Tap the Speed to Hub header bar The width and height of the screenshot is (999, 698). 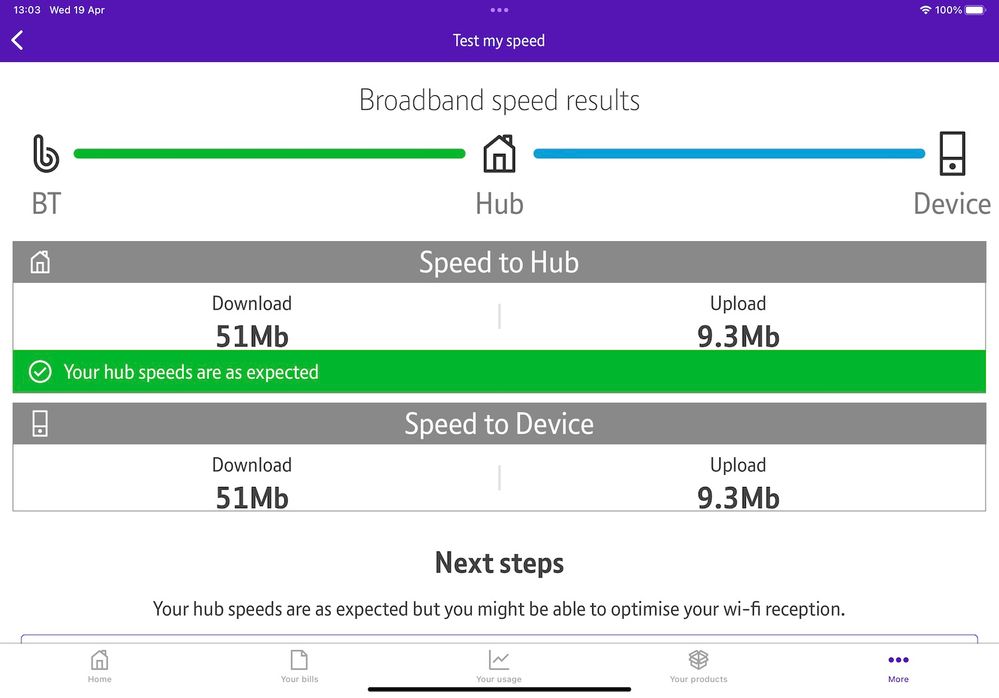(x=499, y=262)
